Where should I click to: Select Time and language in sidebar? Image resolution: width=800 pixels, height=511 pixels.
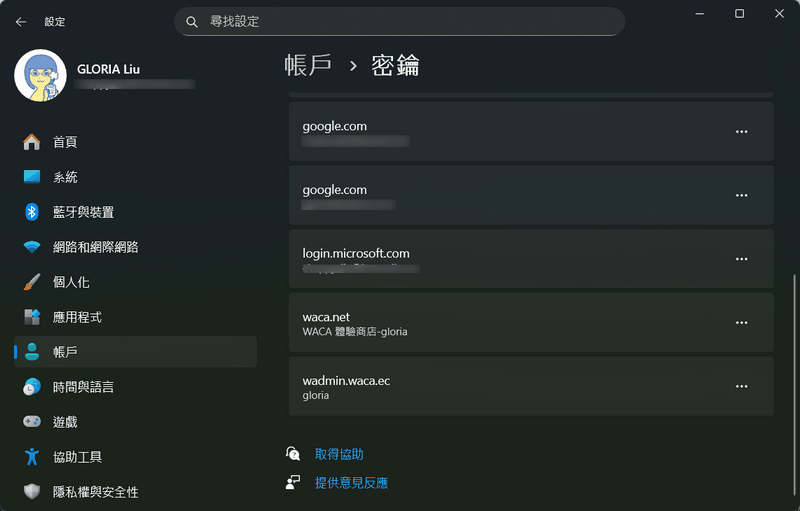pyautogui.click(x=83, y=387)
